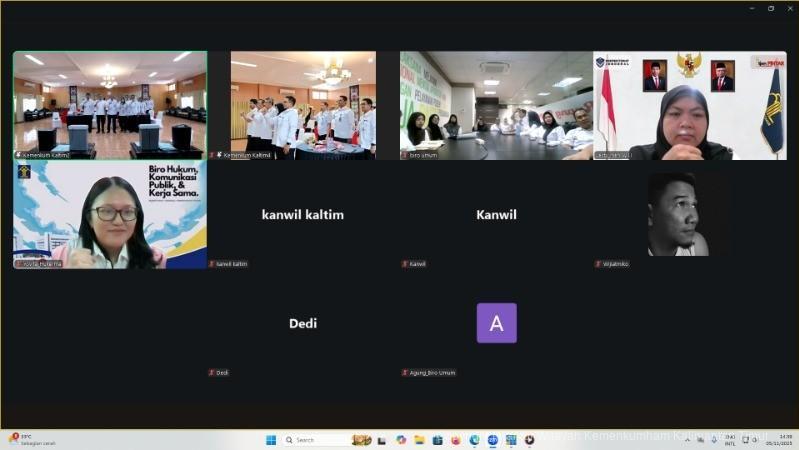Select the 'kanwil kaltim' participant name tile
799x450 pixels.
[x=303, y=215]
